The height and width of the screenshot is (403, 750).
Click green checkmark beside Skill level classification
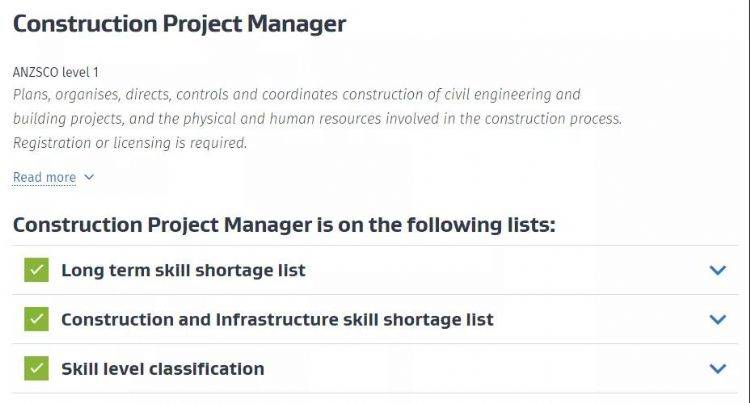click(x=36, y=369)
